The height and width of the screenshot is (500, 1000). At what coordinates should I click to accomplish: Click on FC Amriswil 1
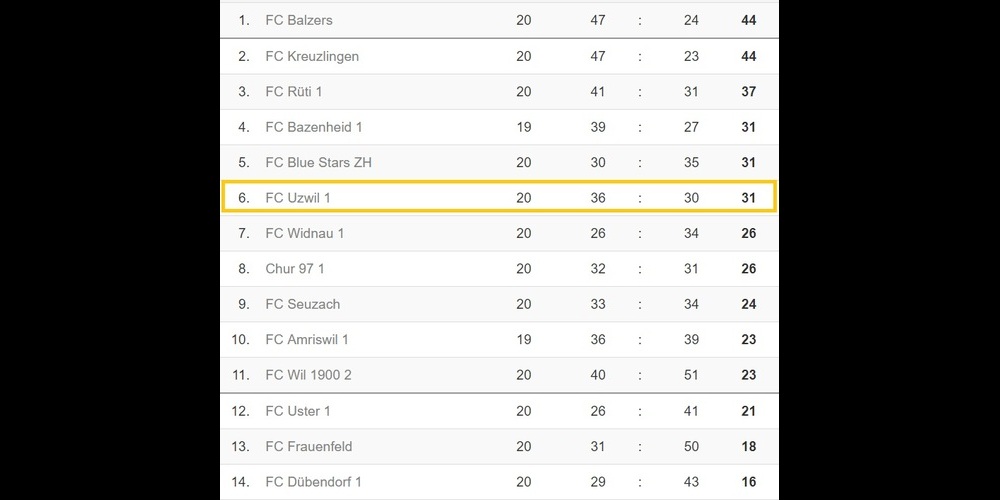(307, 340)
